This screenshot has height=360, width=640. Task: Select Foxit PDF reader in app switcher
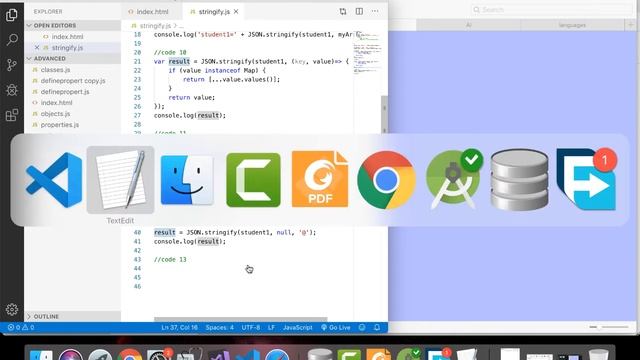click(x=320, y=180)
